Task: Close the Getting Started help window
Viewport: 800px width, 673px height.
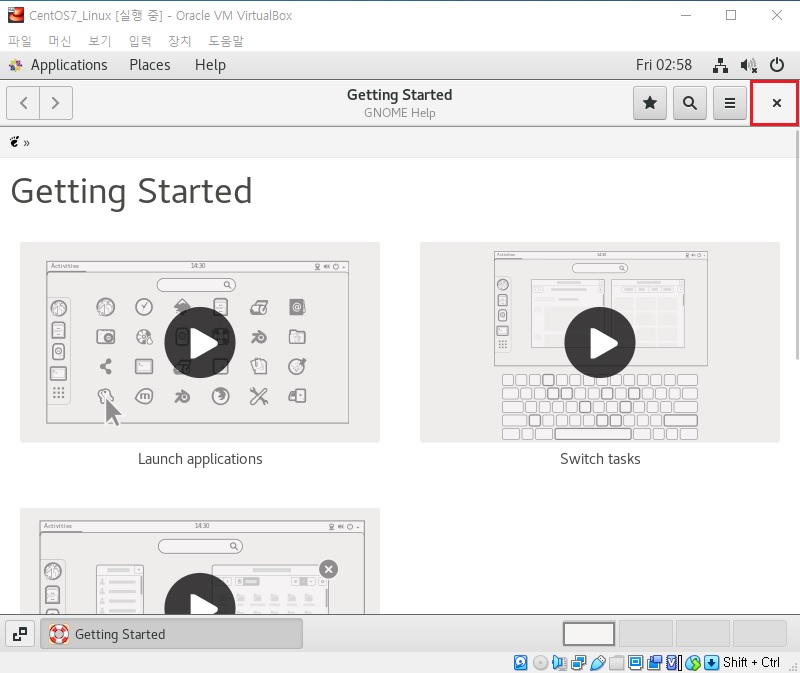Action: (x=776, y=103)
